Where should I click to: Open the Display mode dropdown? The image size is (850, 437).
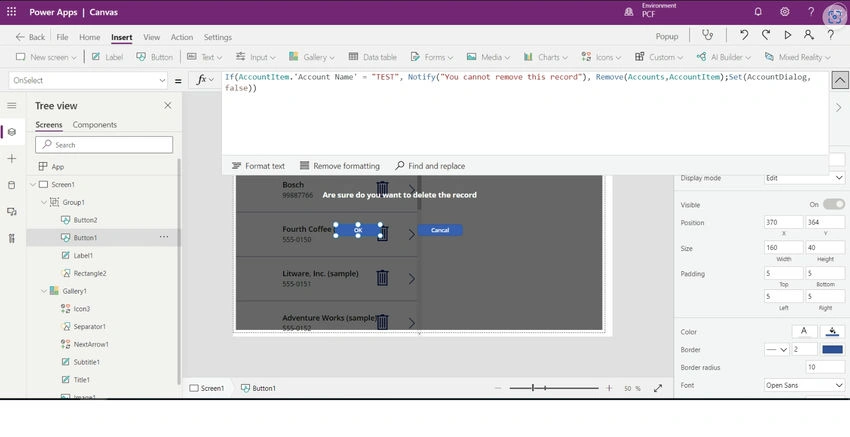point(804,178)
